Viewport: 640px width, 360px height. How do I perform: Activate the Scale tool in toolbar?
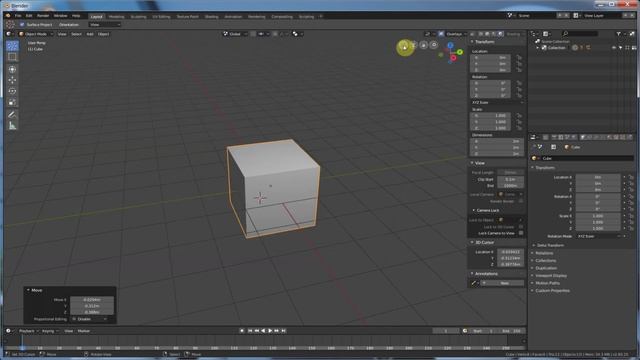point(12,102)
